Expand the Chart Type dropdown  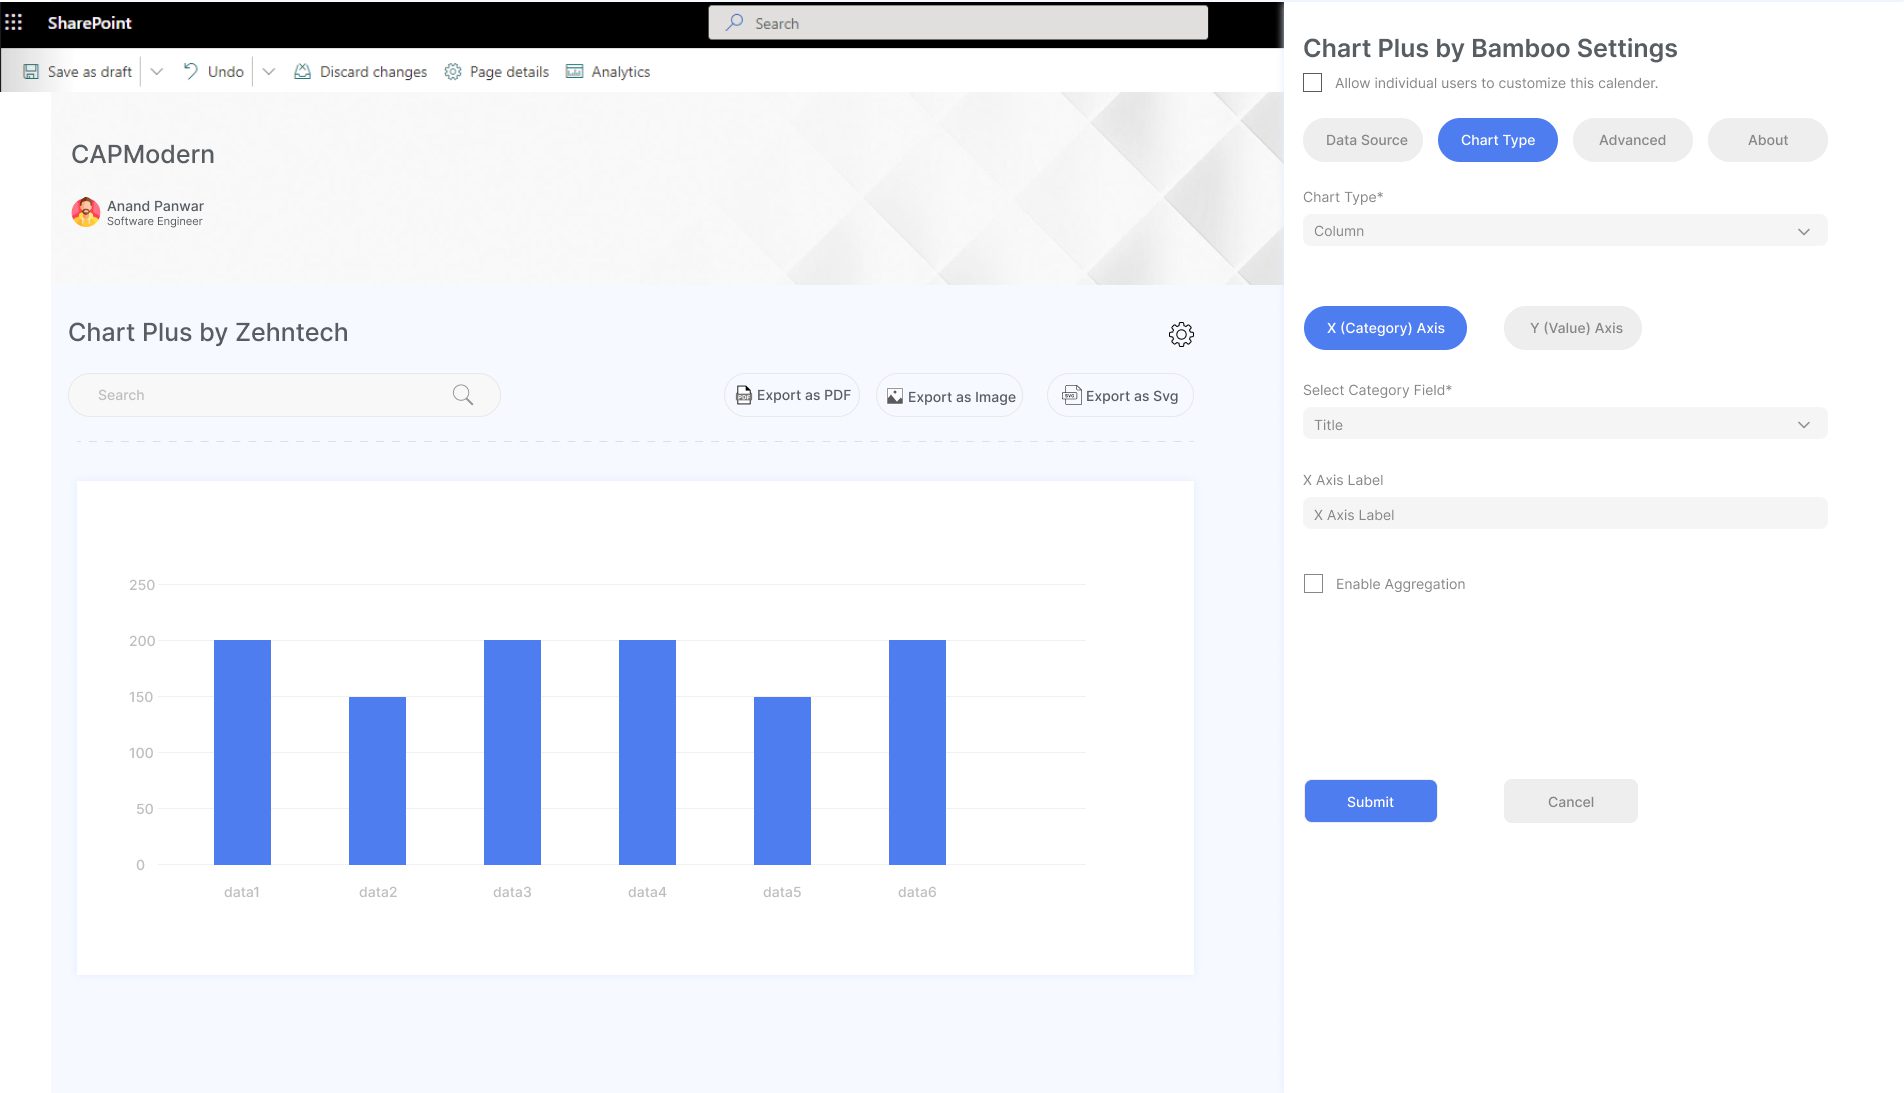[1564, 231]
